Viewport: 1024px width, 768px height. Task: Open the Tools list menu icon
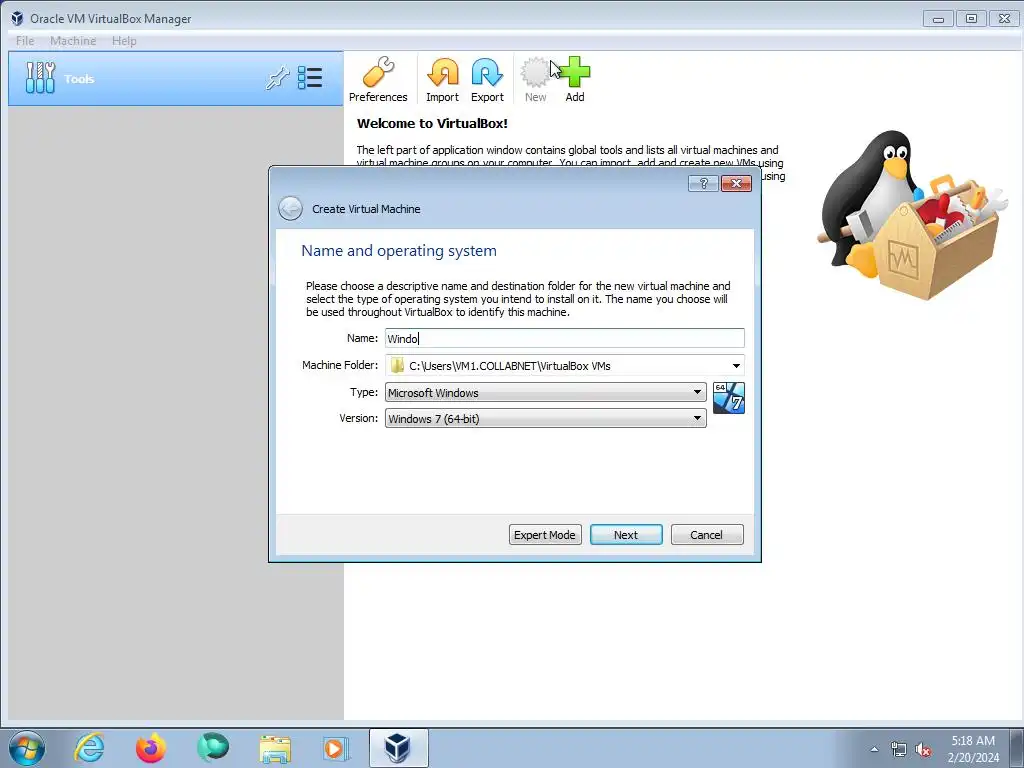tap(310, 78)
